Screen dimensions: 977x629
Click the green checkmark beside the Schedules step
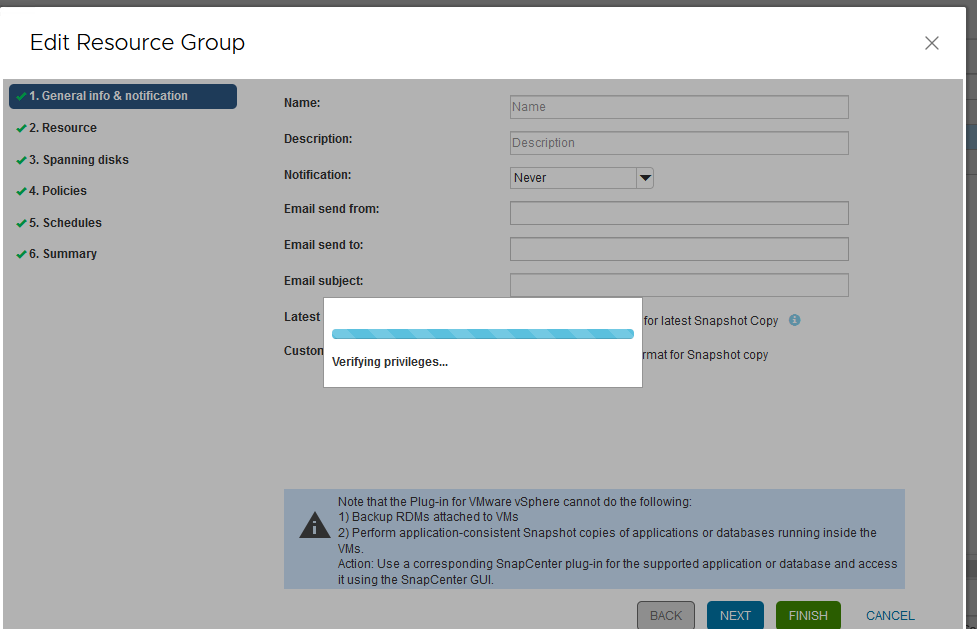(20, 222)
